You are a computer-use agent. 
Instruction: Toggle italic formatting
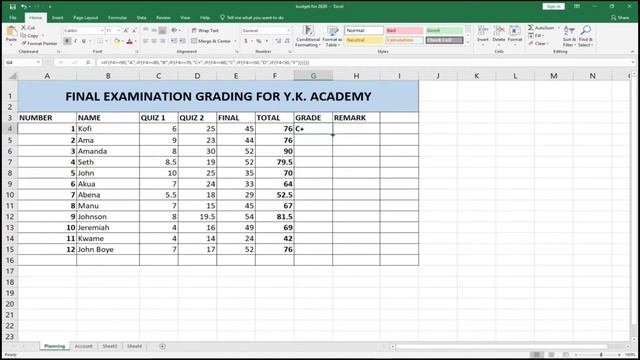point(75,41)
